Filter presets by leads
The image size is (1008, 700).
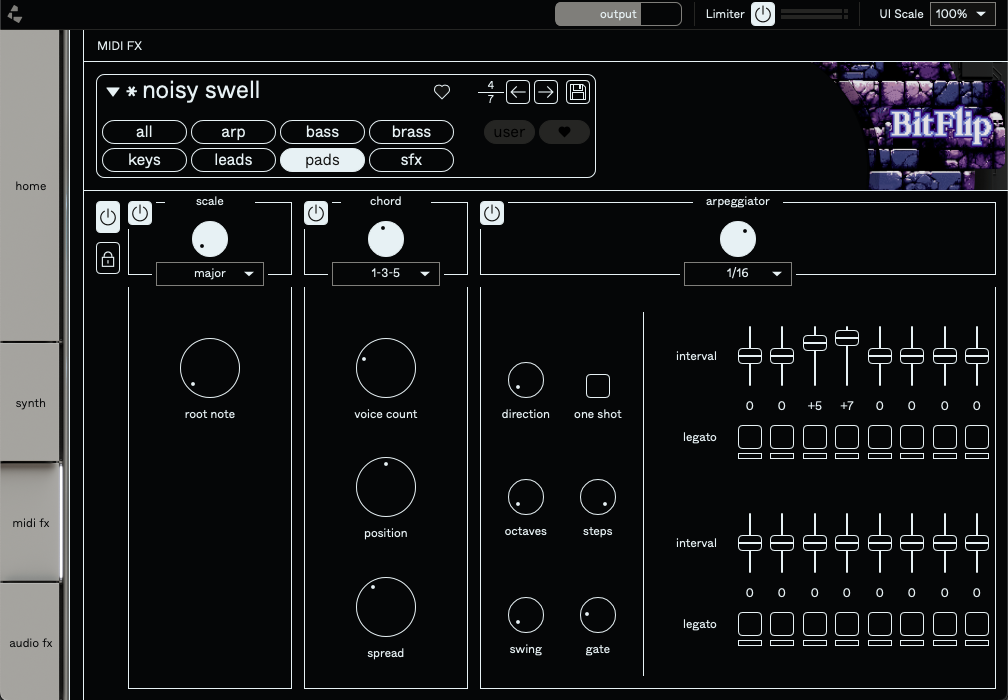pos(233,160)
